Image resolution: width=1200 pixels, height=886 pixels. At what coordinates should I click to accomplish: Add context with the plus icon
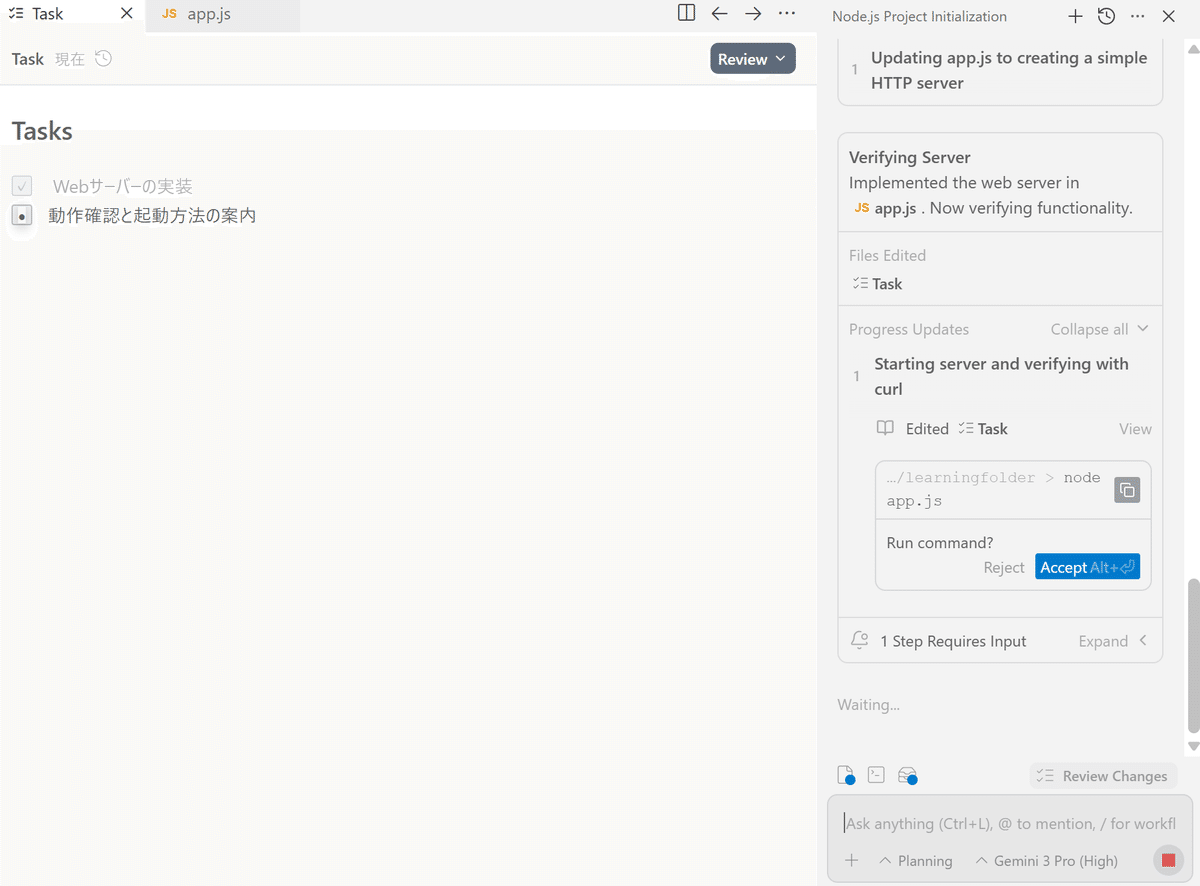852,860
